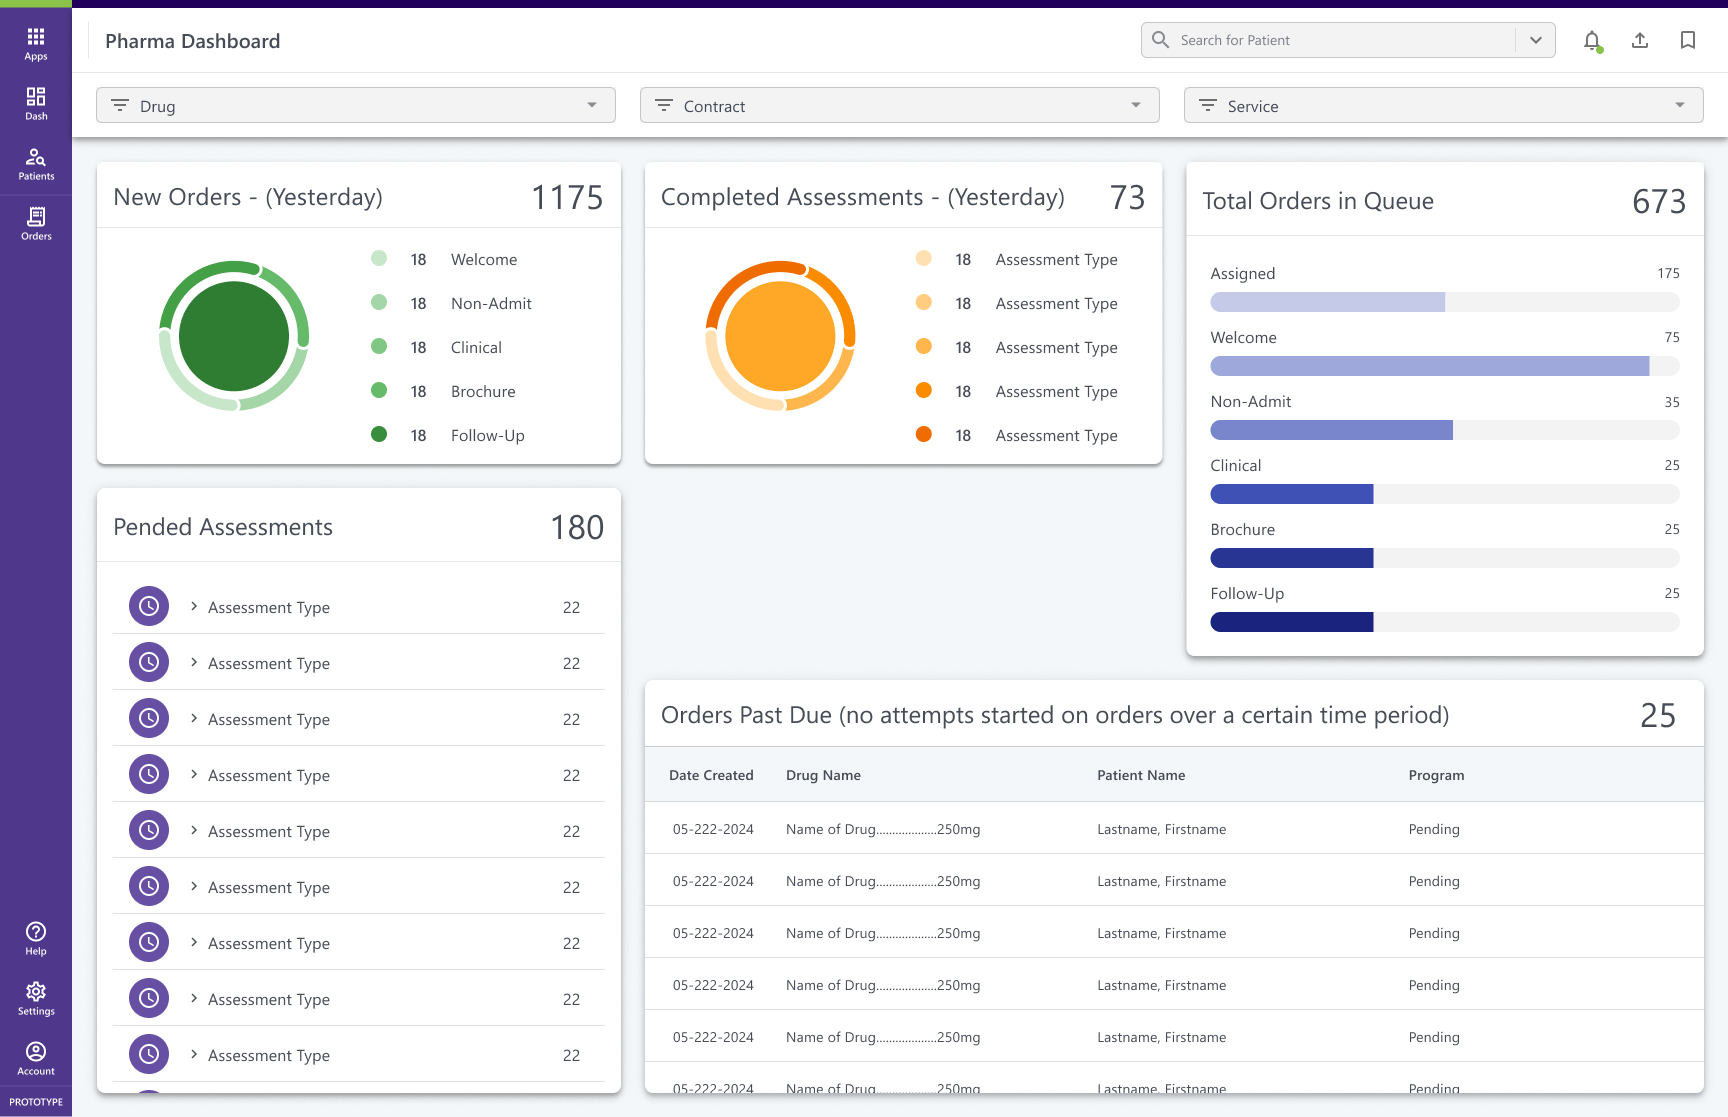
Task: Open the Drug filter dropdown
Action: [x=355, y=106]
